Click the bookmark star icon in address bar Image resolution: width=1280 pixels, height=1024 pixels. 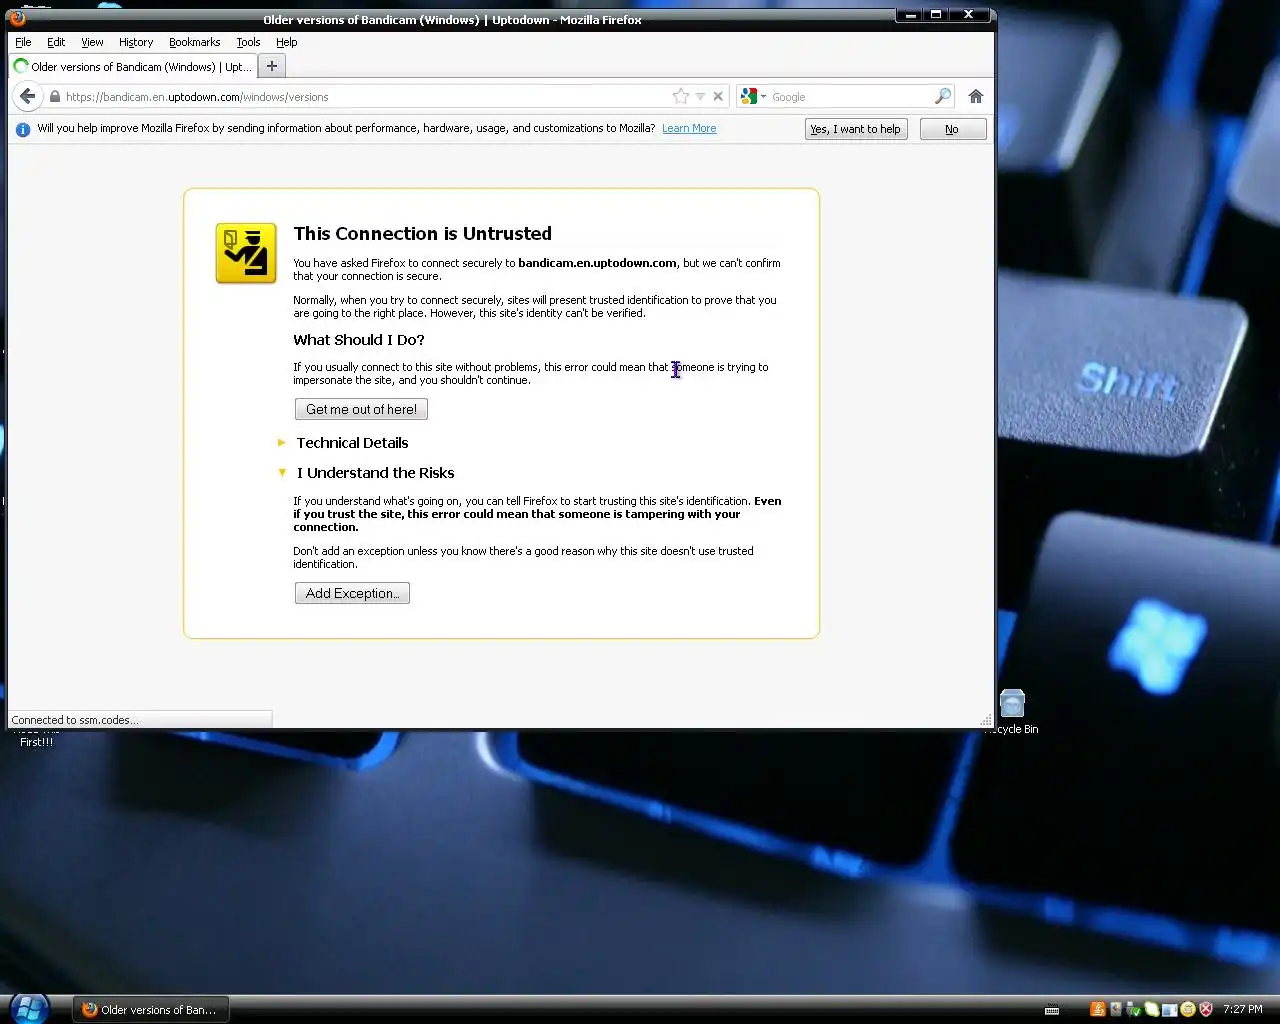681,96
